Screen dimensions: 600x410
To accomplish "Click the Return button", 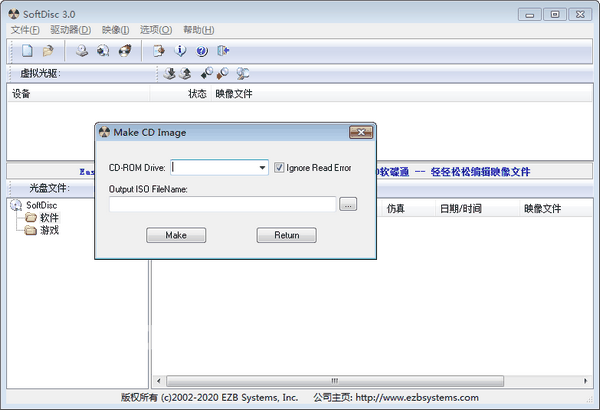I will (287, 235).
